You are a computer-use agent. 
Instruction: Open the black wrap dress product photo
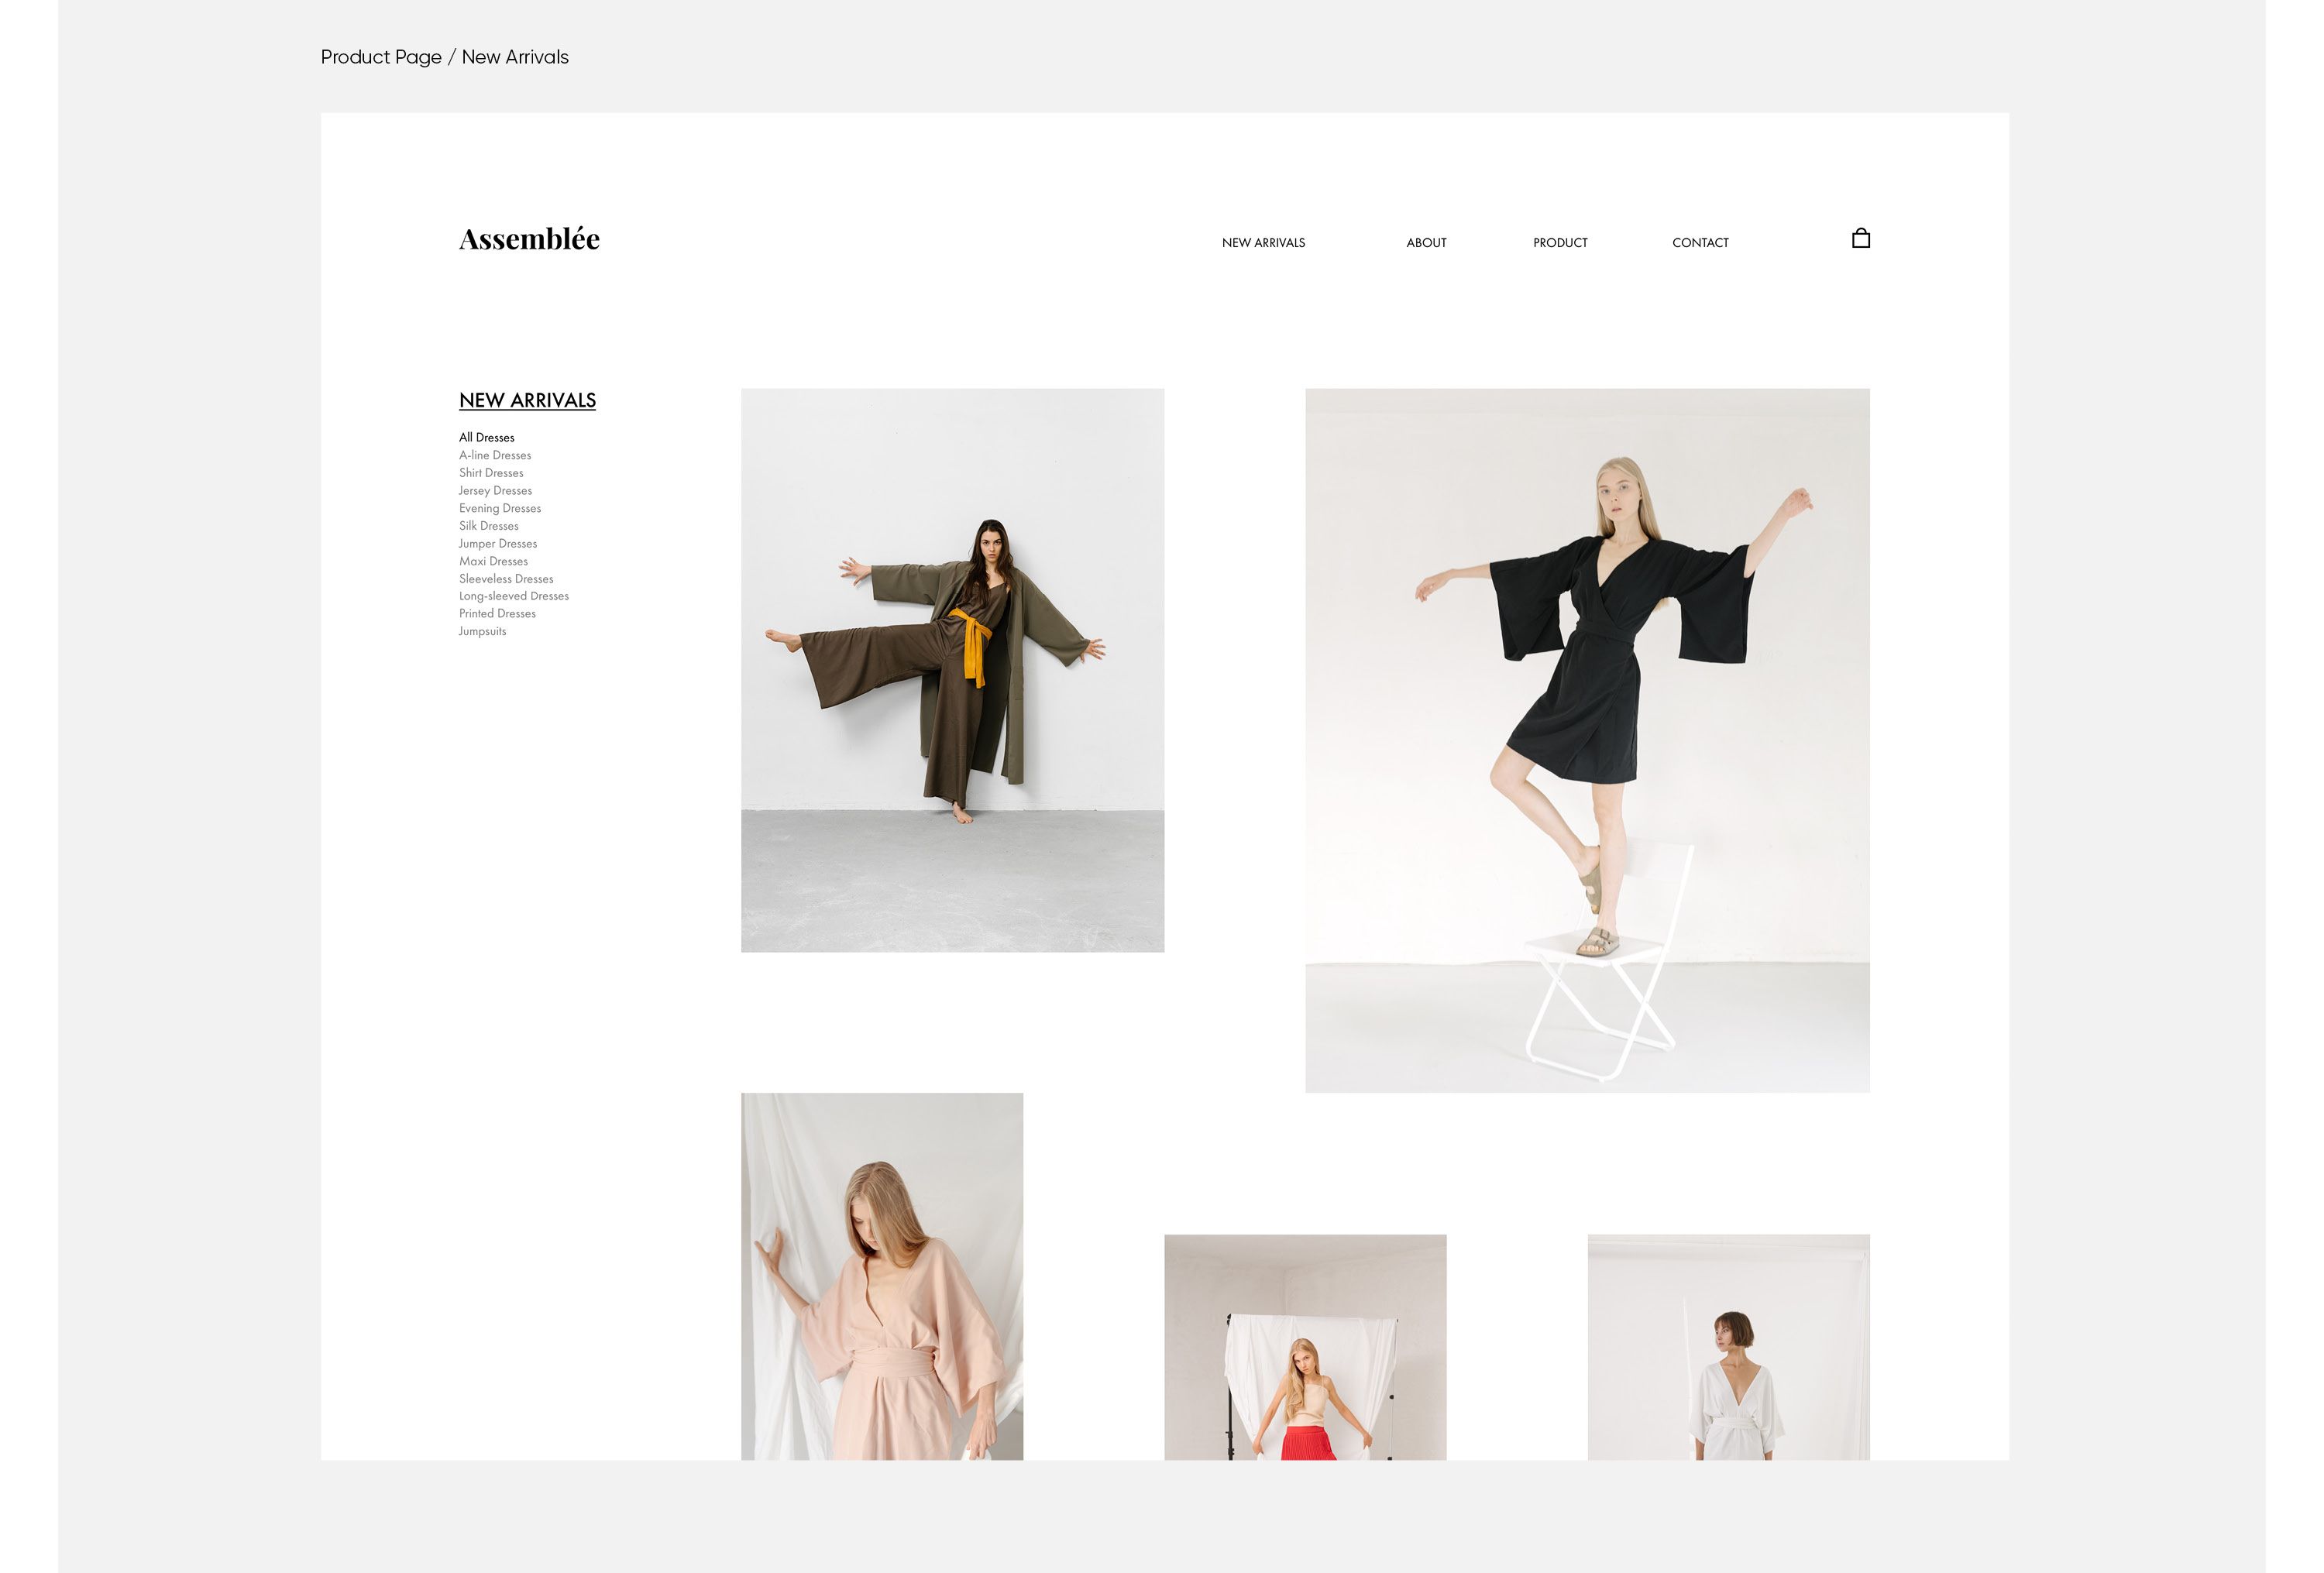(1587, 740)
